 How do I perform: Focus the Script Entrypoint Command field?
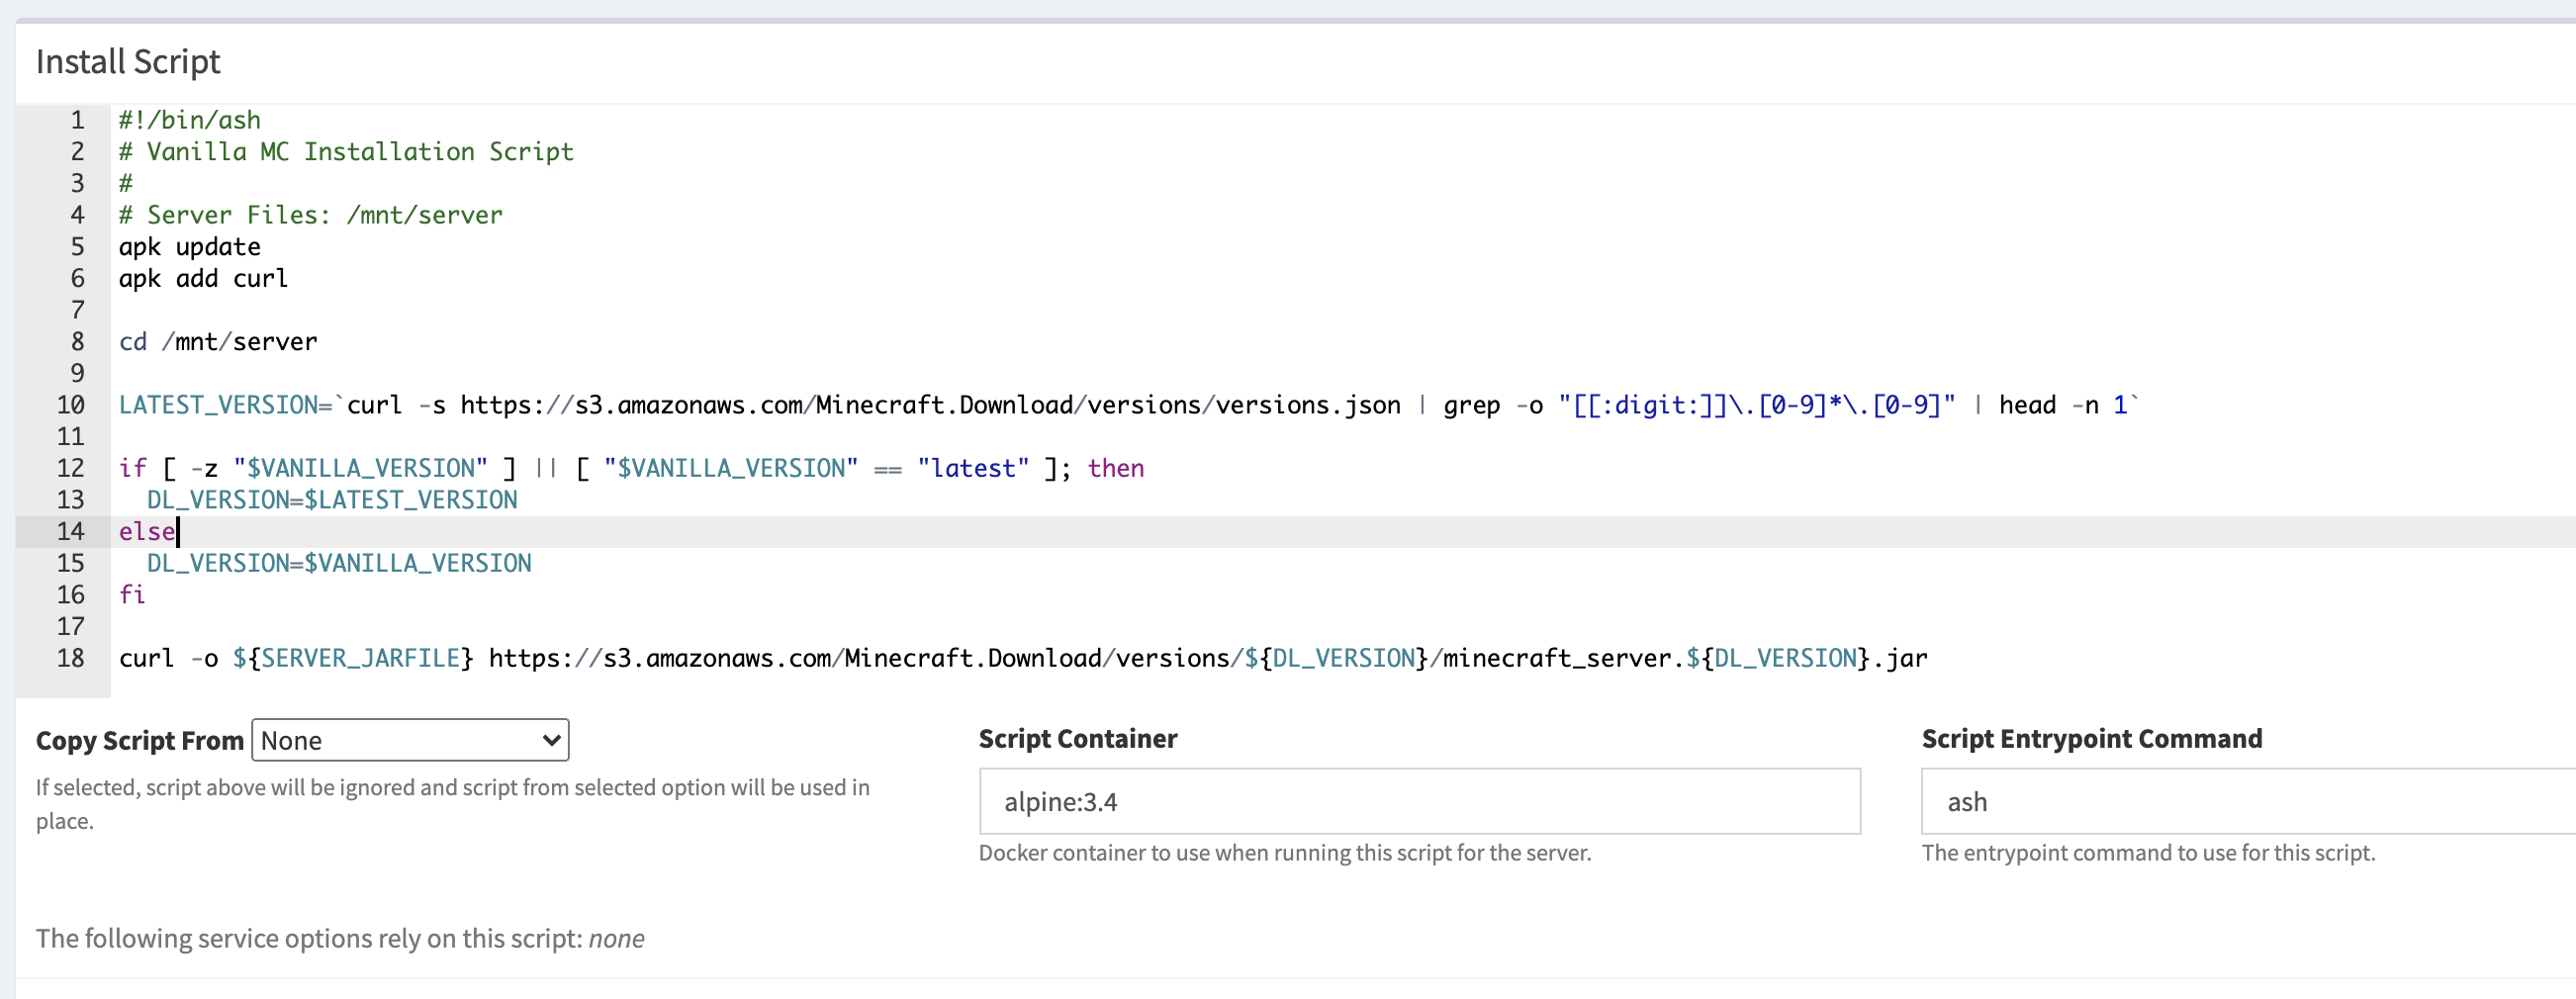pos(2240,801)
